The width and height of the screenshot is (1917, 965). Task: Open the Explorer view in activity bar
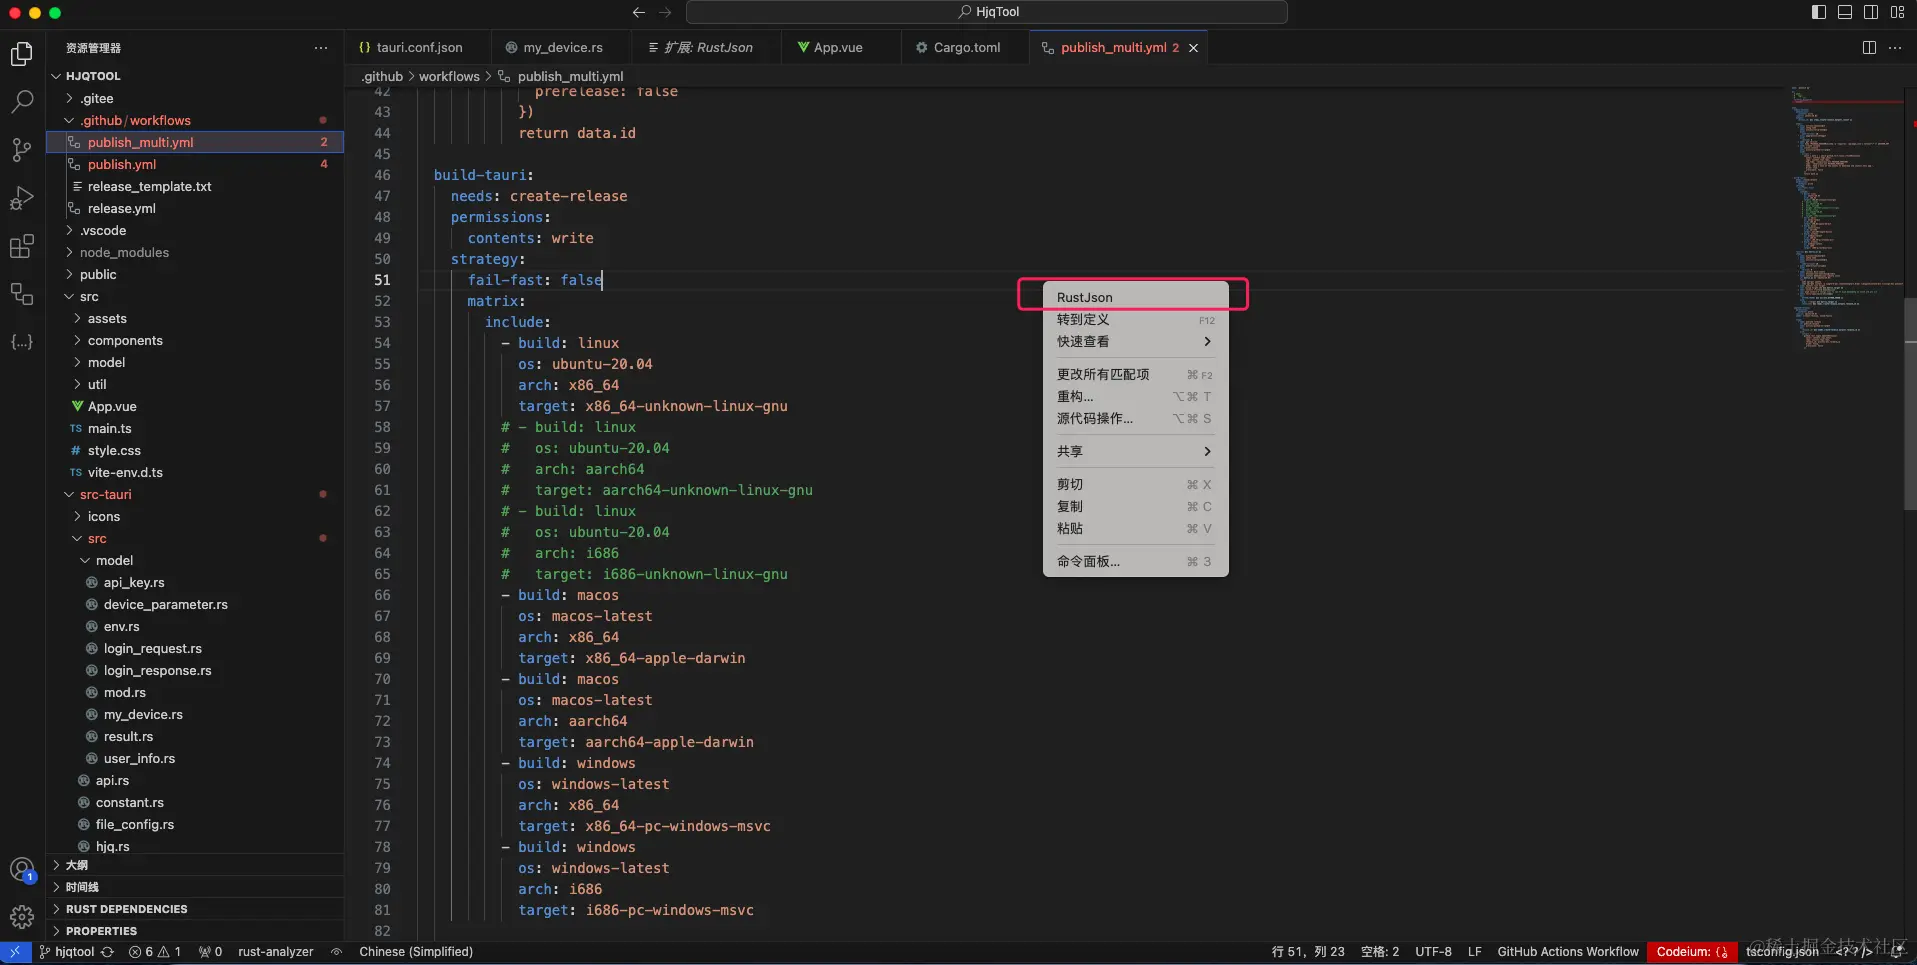(x=22, y=54)
